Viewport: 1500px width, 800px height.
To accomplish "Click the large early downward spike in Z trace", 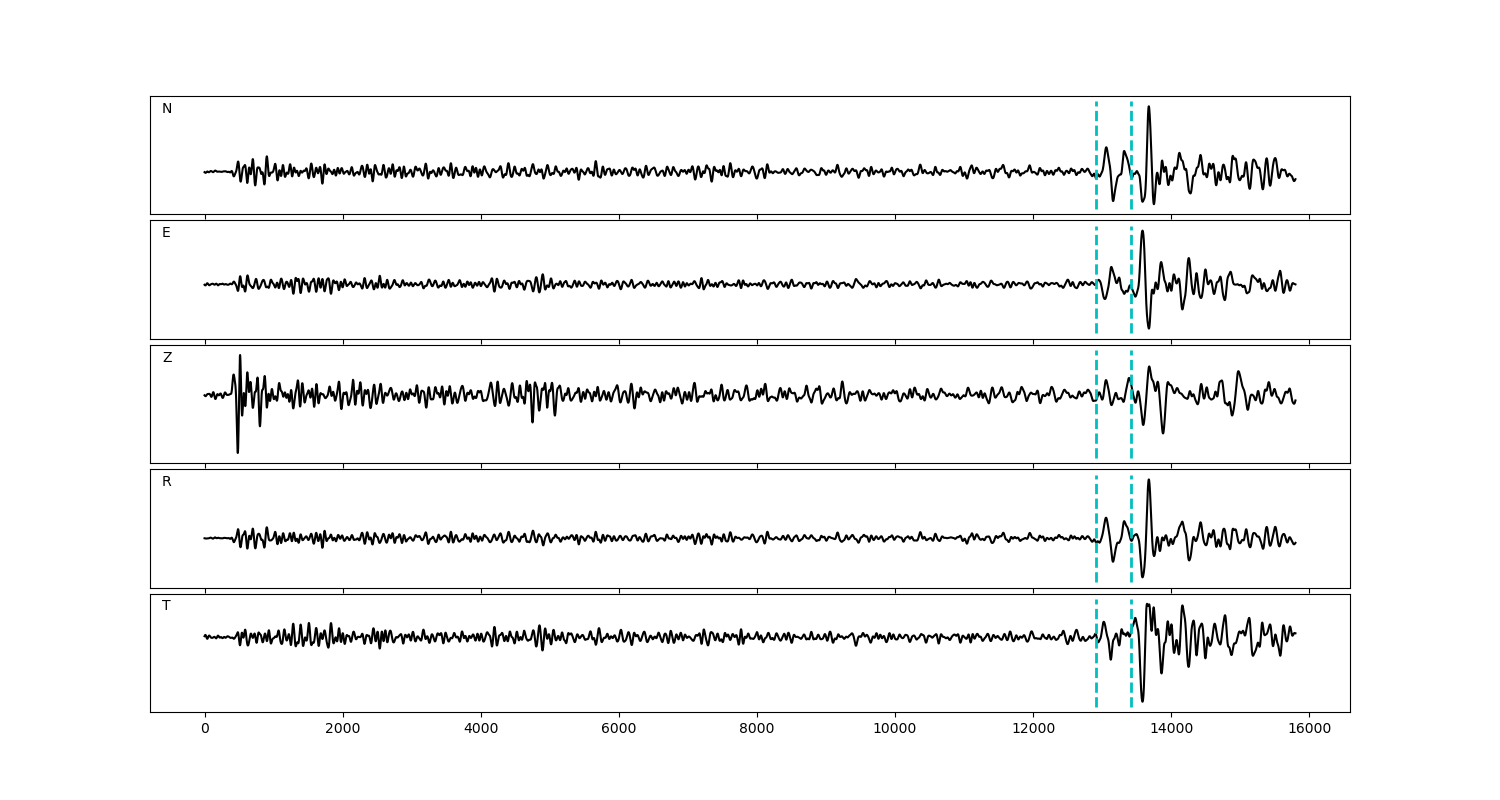I will tap(238, 448).
